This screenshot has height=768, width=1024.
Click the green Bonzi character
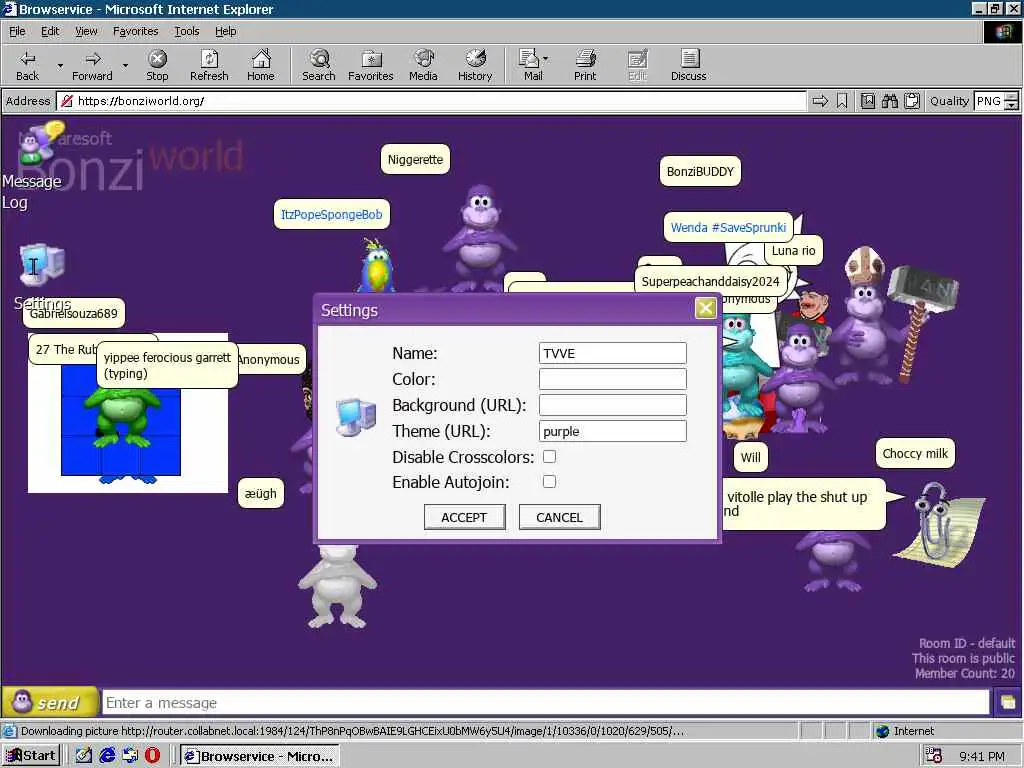121,415
